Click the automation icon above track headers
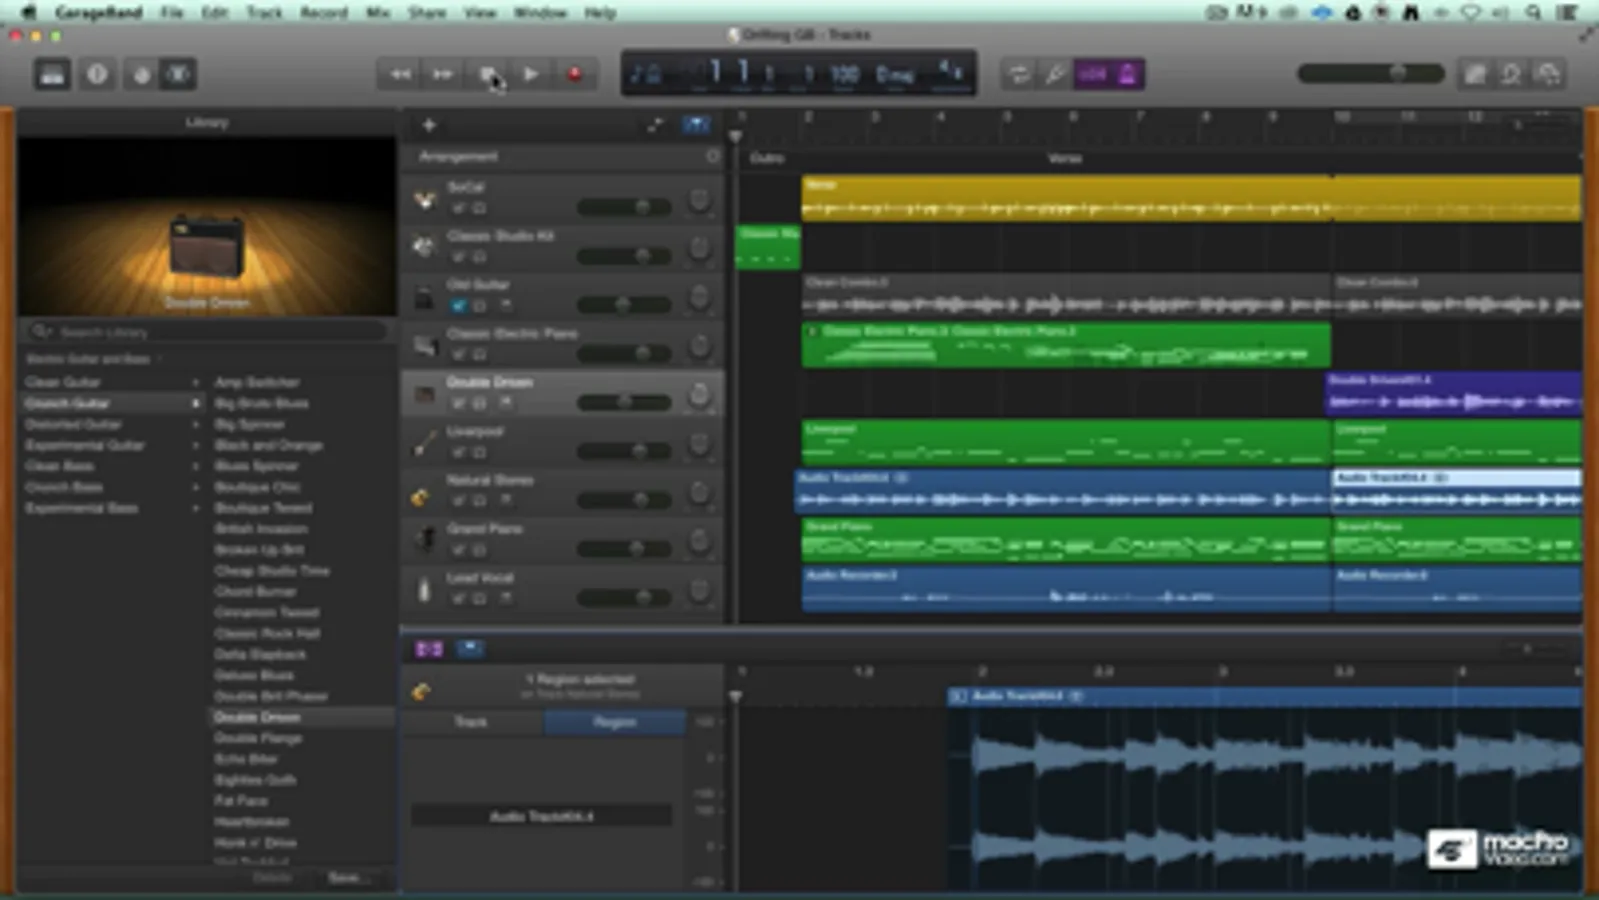The width and height of the screenshot is (1599, 900). pos(655,125)
